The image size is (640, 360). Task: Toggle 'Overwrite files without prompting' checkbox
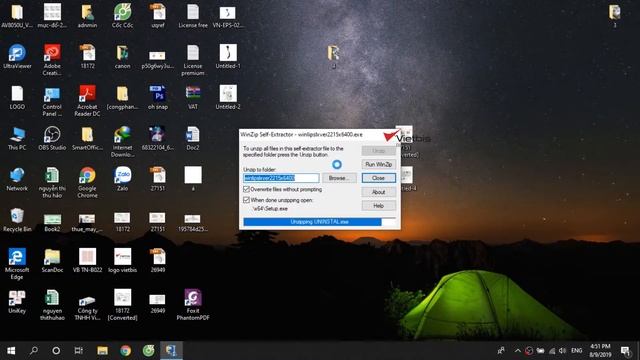(246, 189)
